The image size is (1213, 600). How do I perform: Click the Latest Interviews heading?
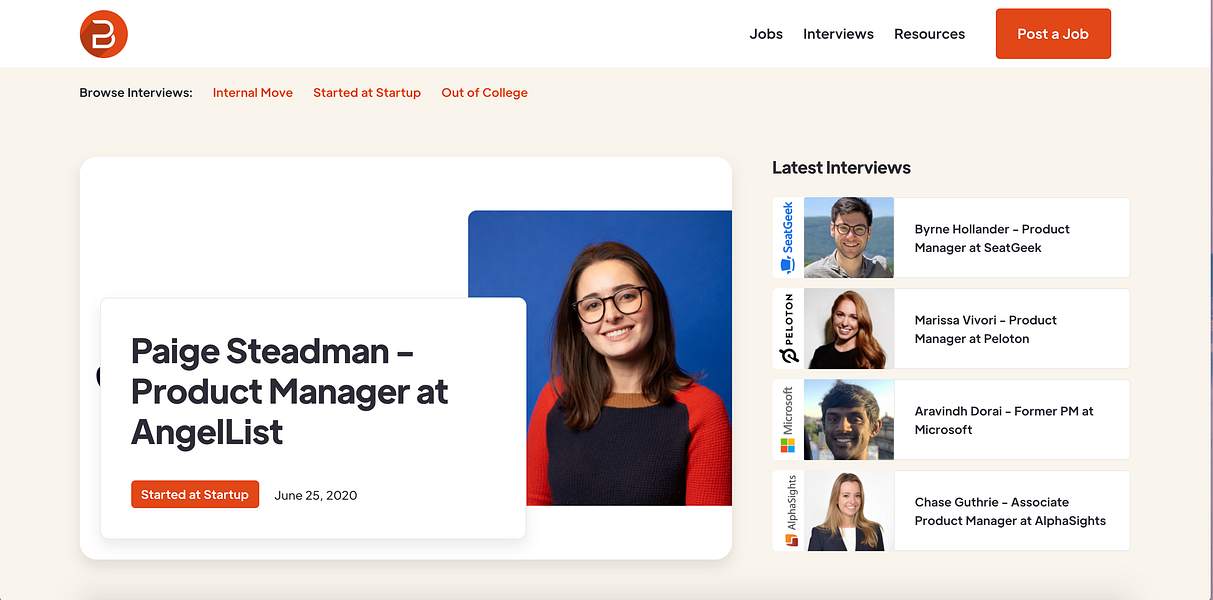click(x=841, y=167)
